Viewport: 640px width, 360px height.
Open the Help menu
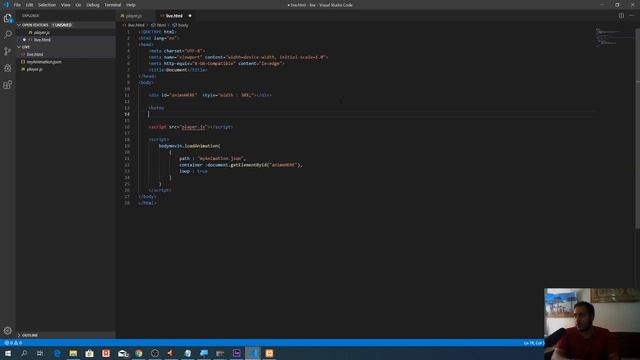coord(131,5)
